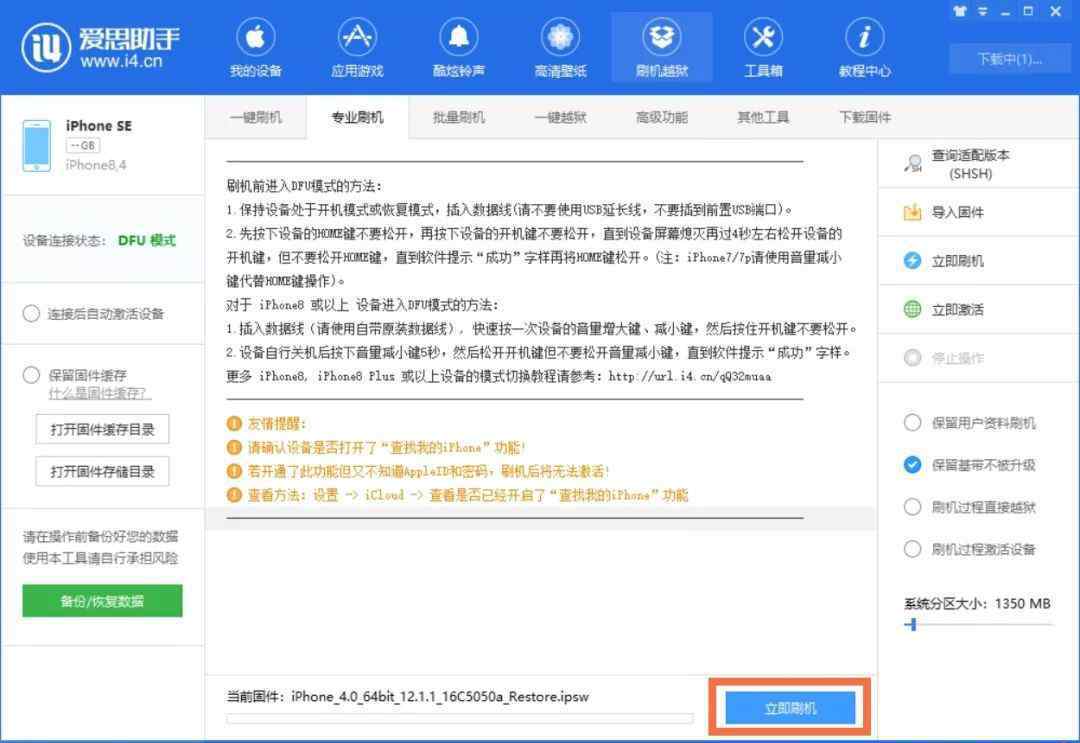
Task: Open the 什么是固件缓存? link
Action: [99, 393]
